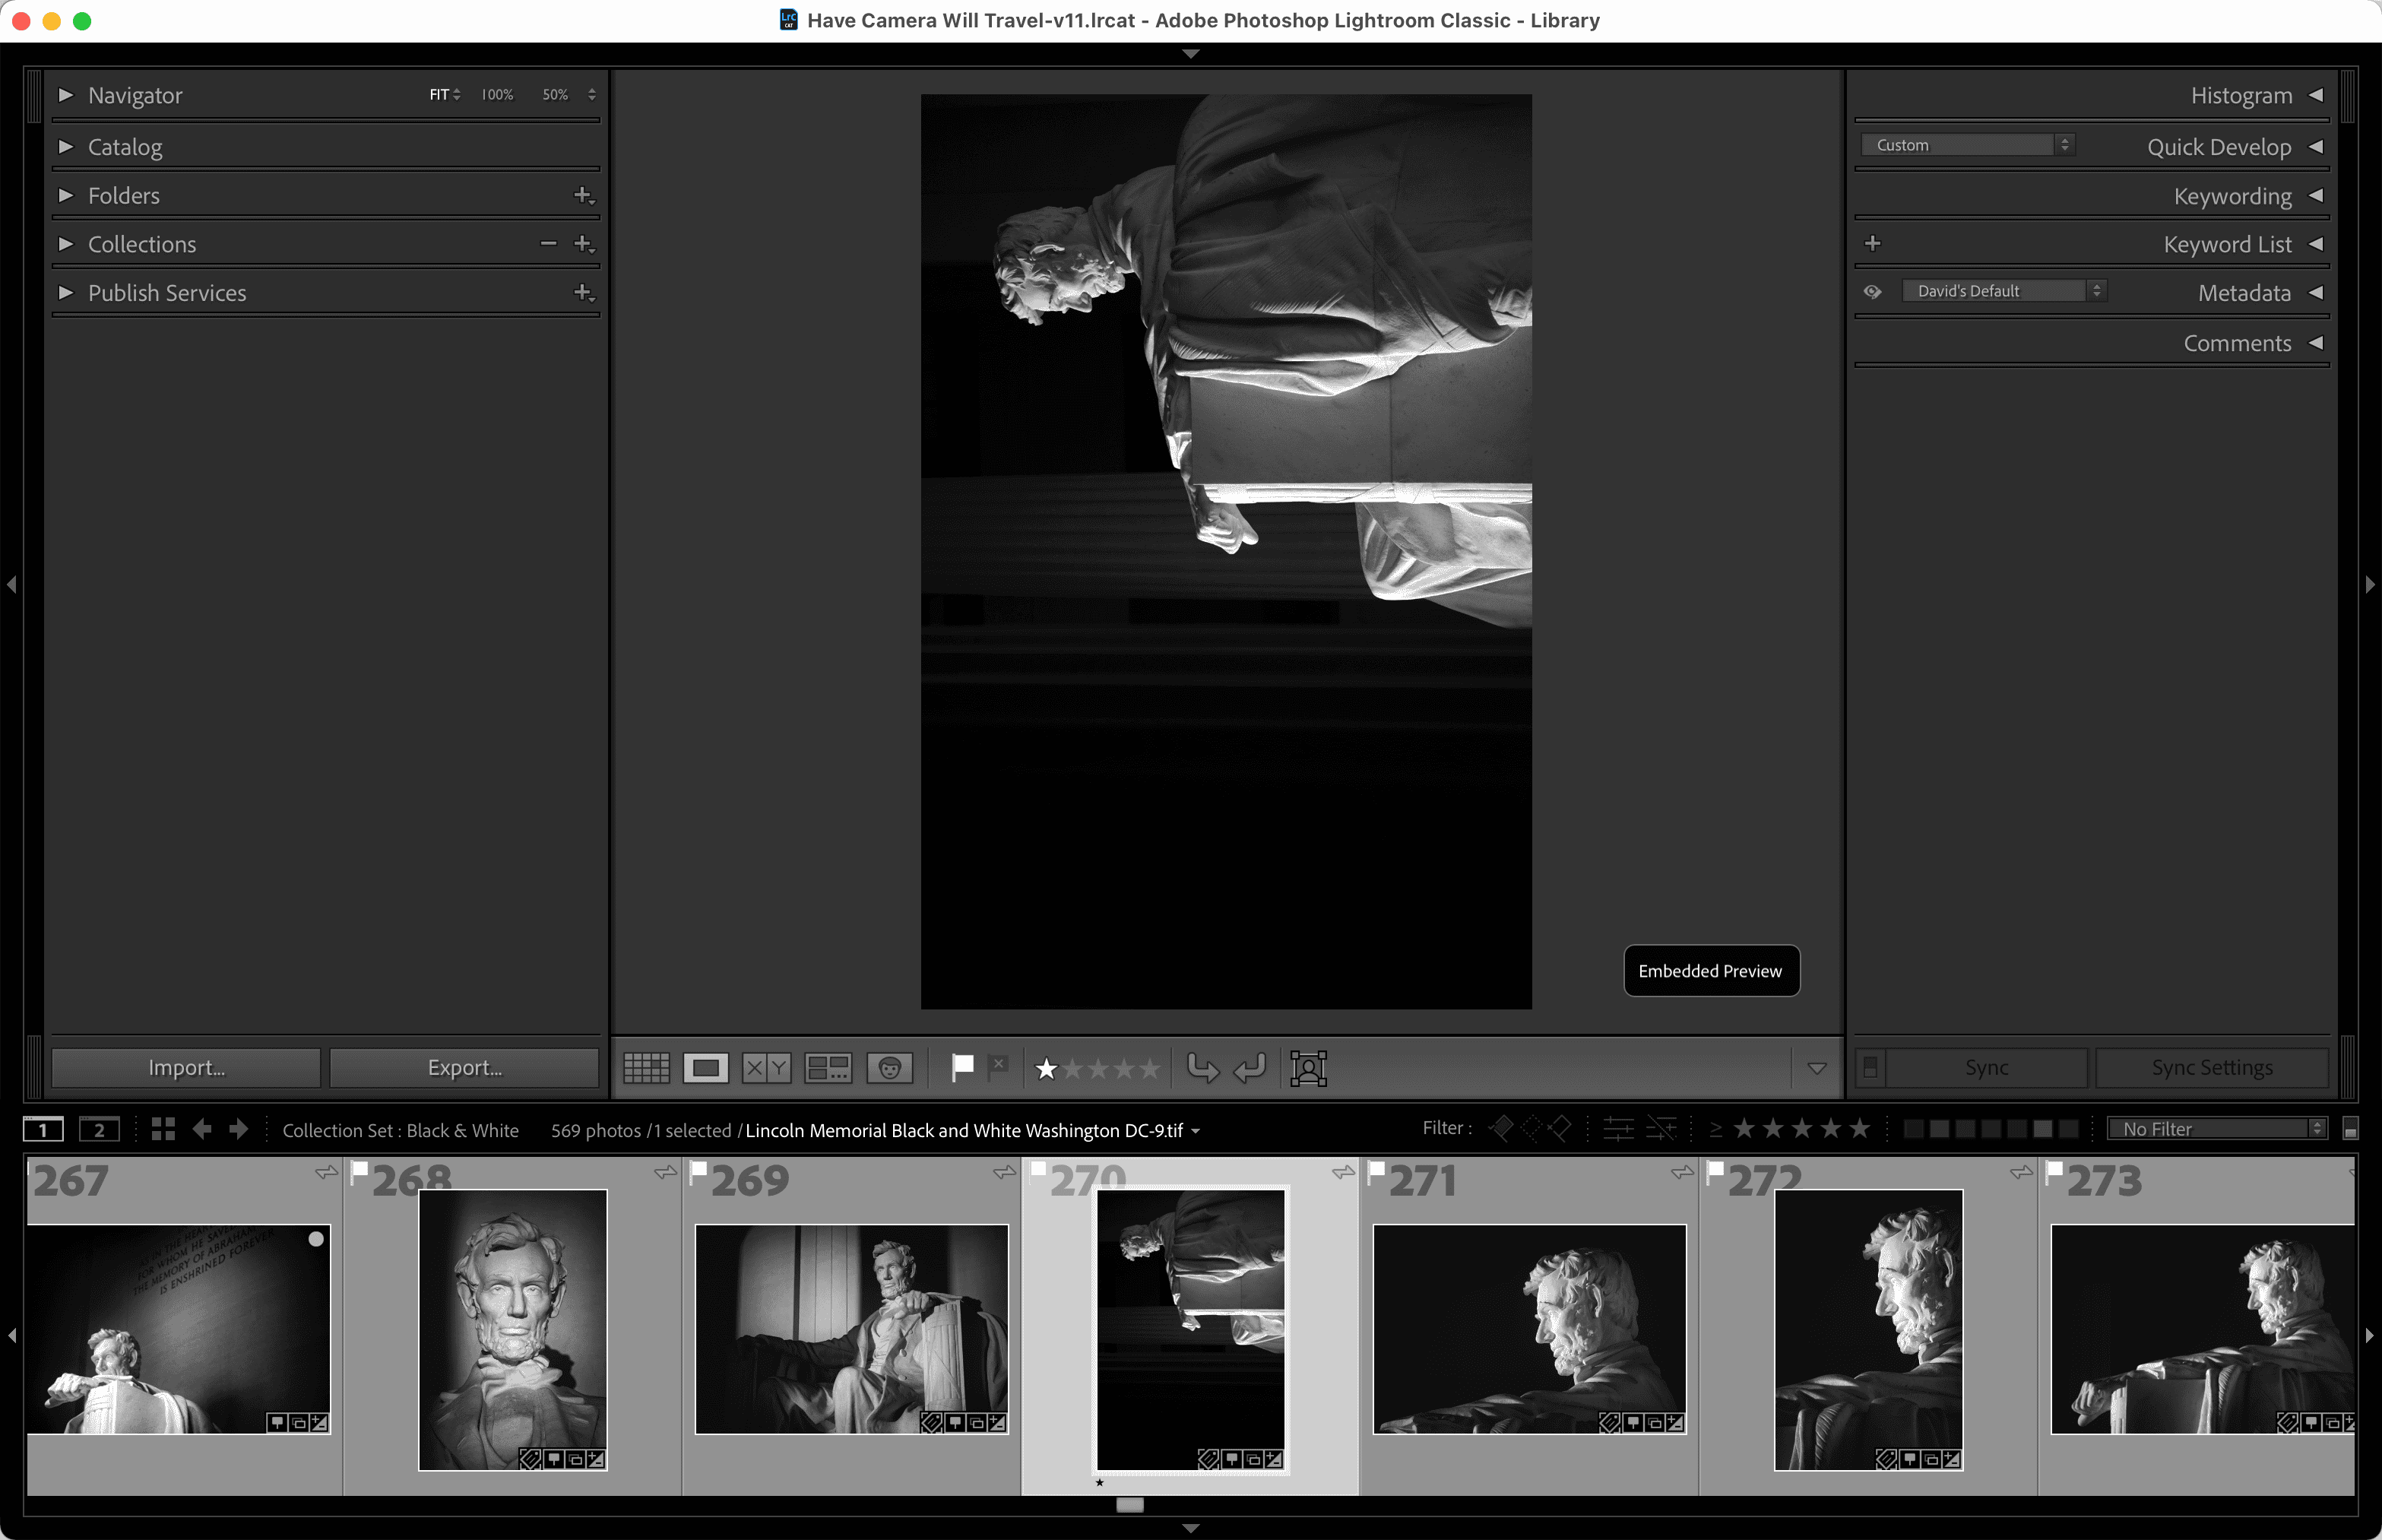Show top module picker panel arrow

1190,54
